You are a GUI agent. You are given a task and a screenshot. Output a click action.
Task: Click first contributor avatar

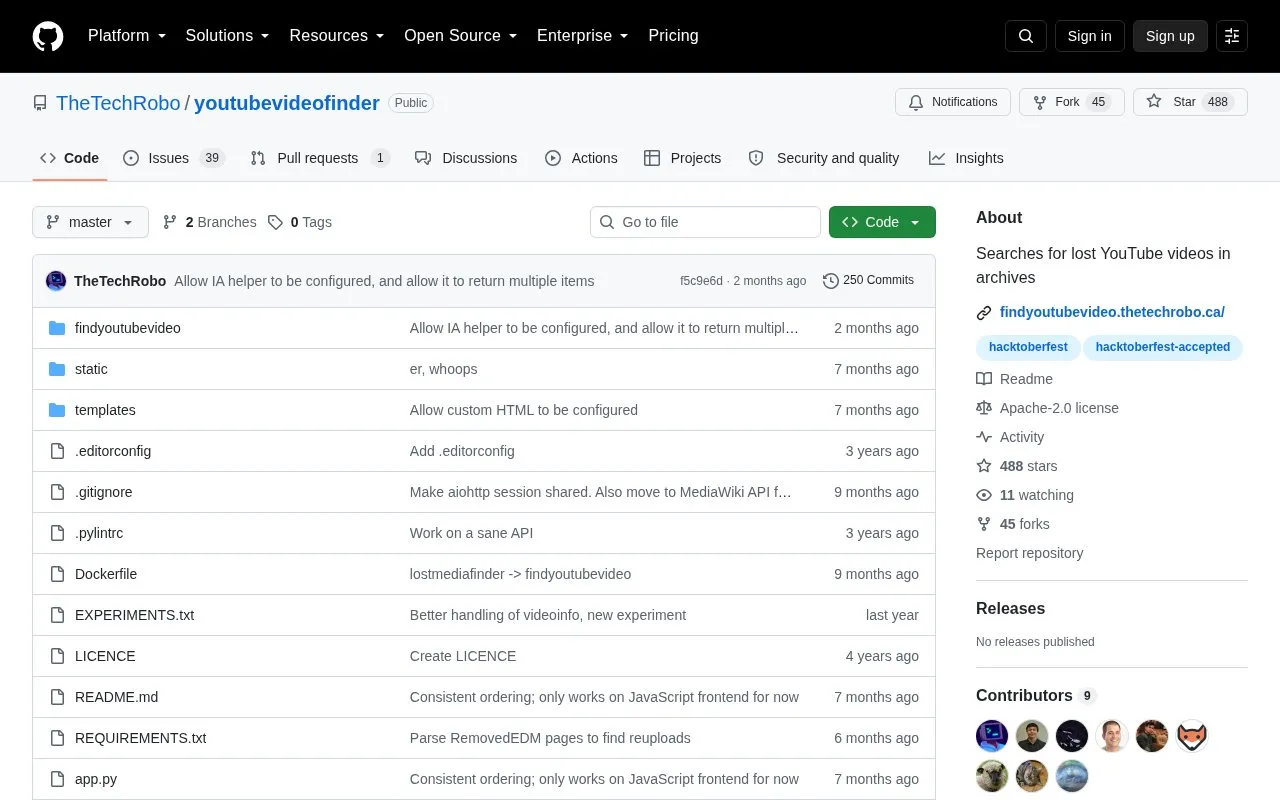992,736
